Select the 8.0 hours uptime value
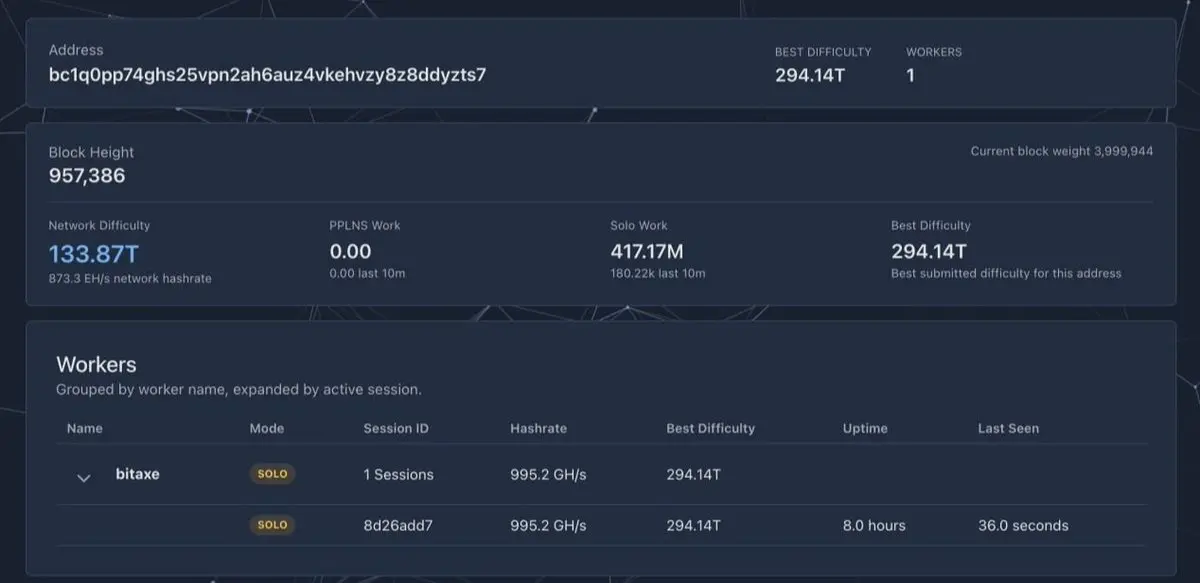1200x583 pixels. tap(874, 525)
